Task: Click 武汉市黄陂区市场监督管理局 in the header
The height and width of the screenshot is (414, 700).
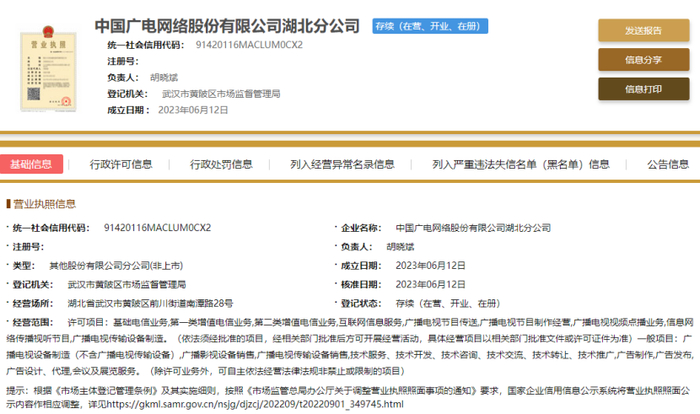Action: coord(221,94)
